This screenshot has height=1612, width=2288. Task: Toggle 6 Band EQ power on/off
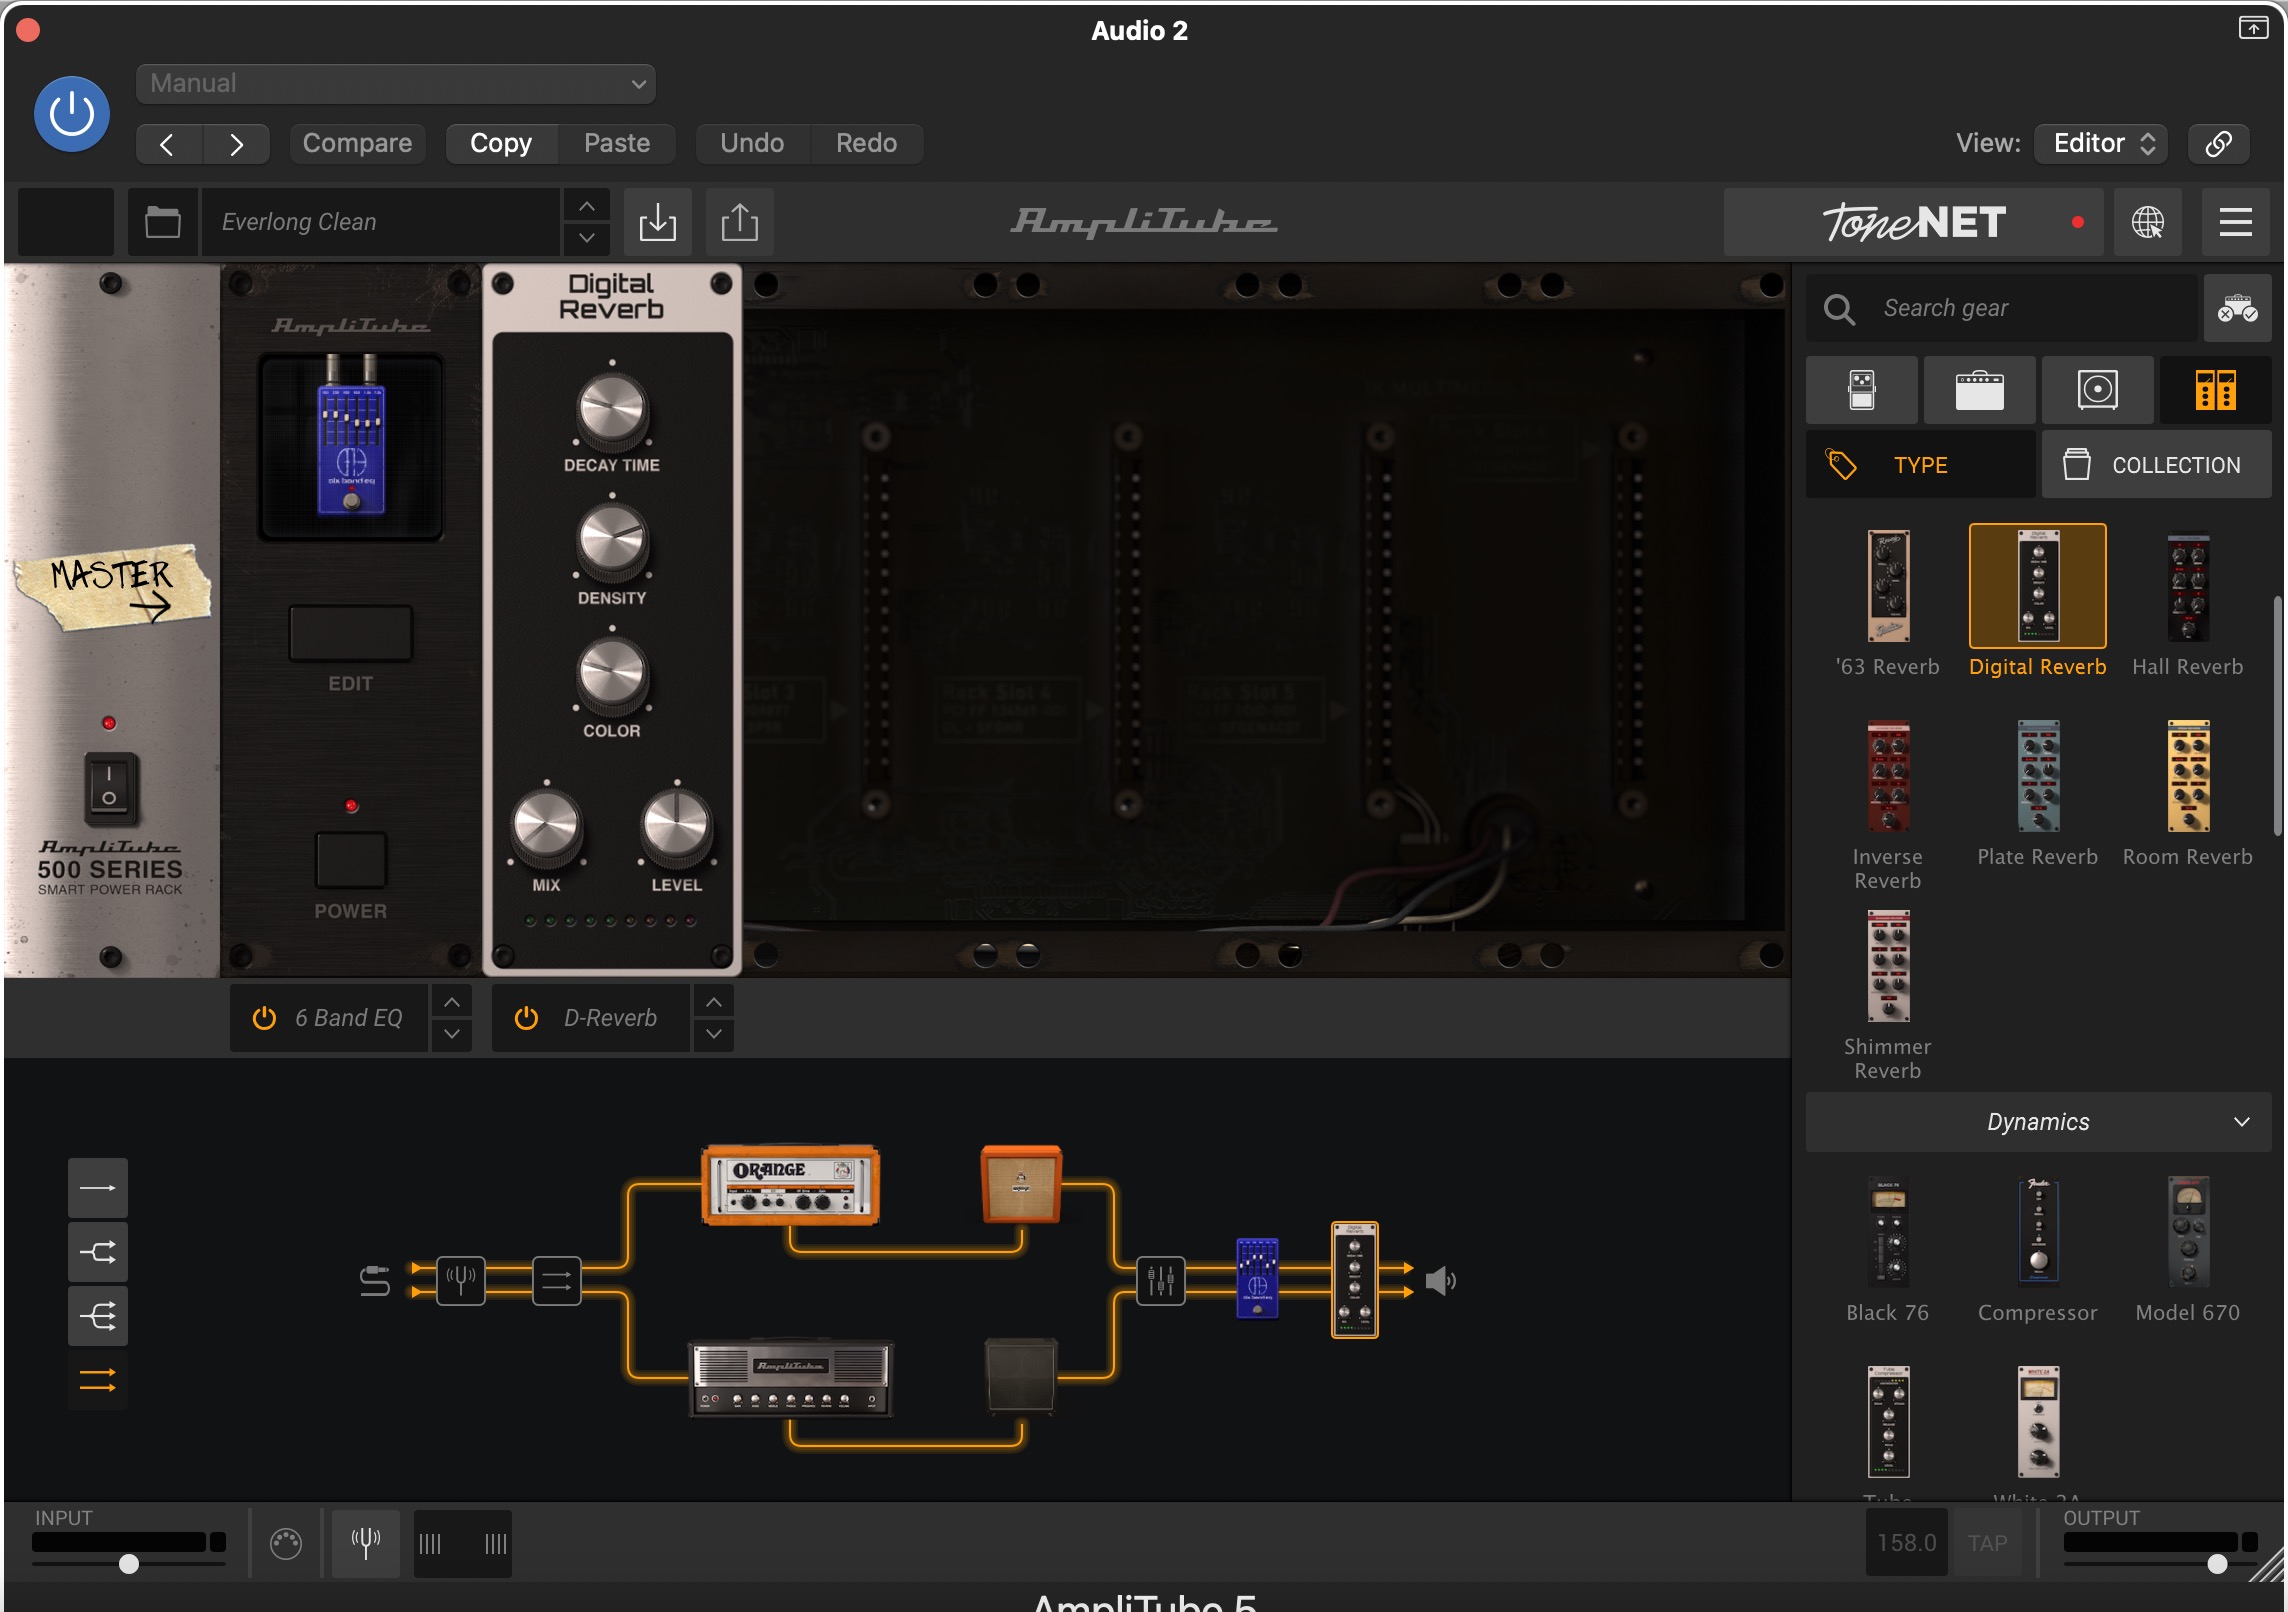click(264, 1018)
